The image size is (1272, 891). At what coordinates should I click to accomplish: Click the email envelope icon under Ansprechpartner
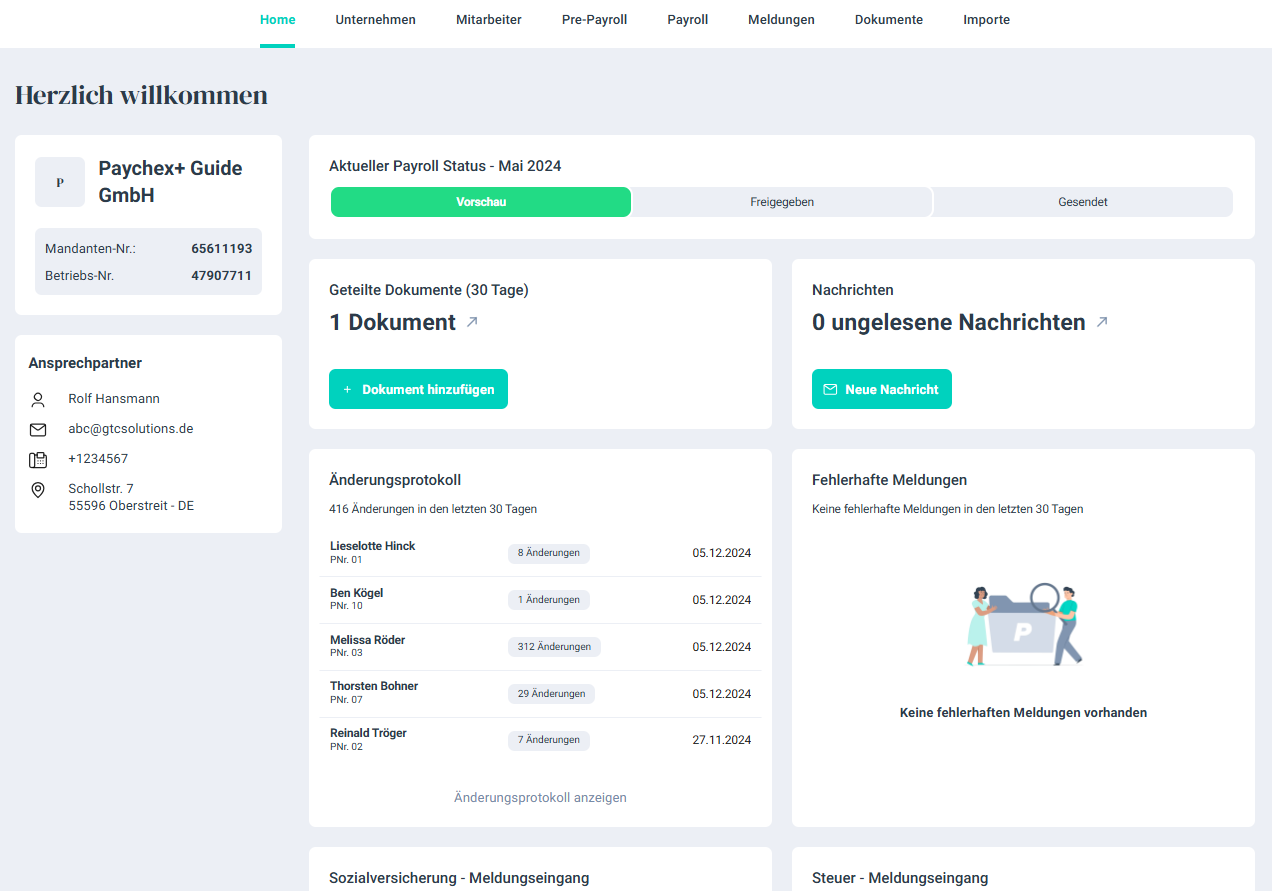click(x=38, y=430)
